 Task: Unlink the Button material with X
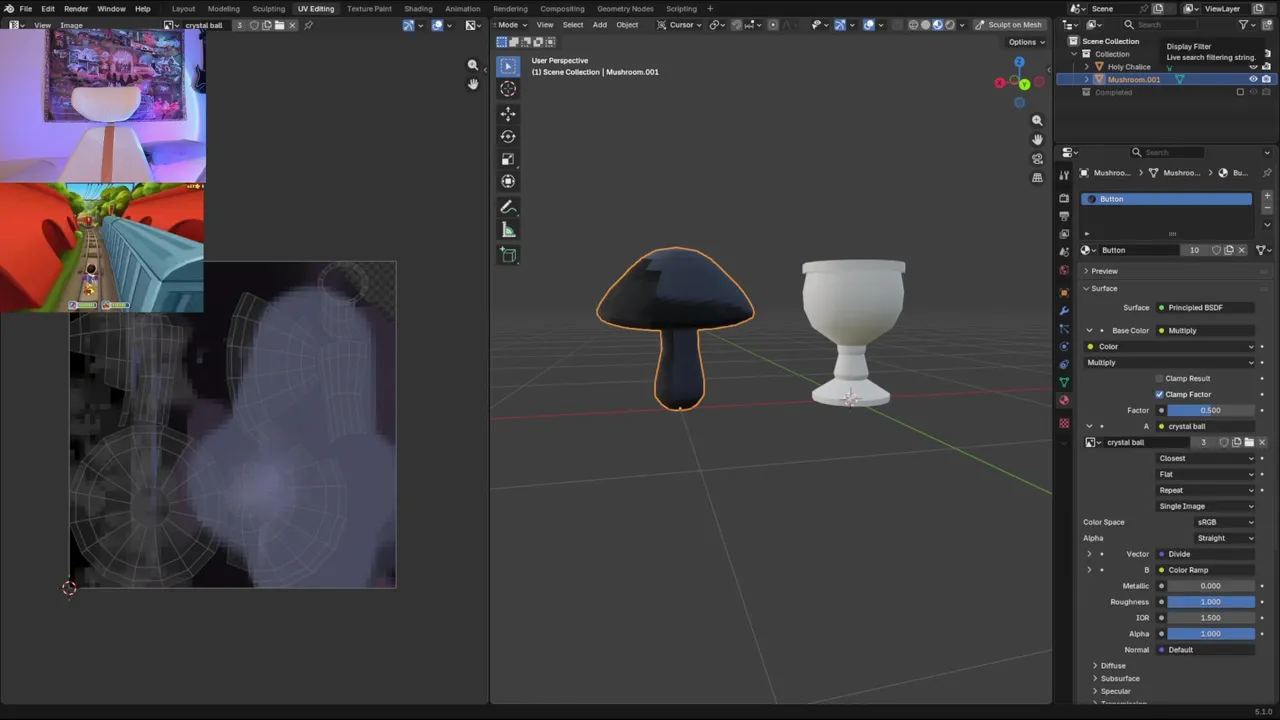(1242, 250)
